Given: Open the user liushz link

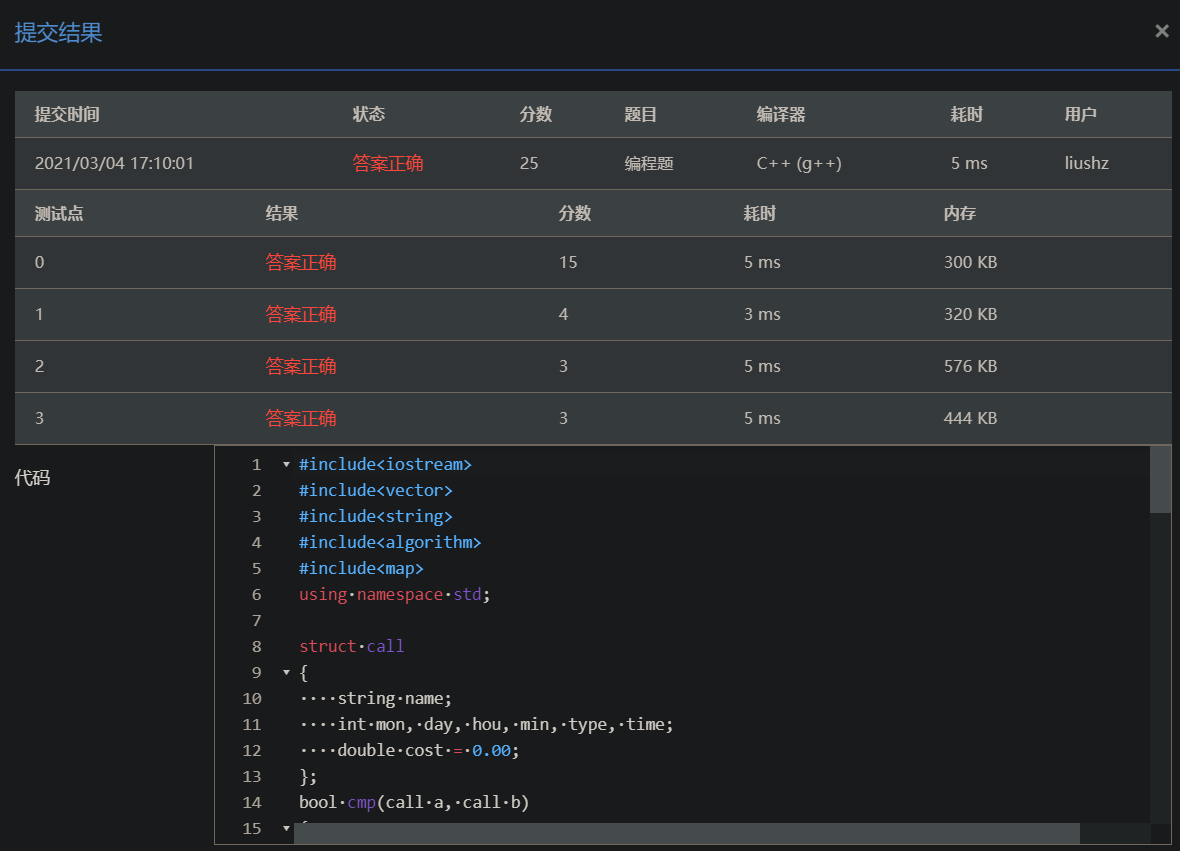Looking at the screenshot, I should tap(1087, 163).
